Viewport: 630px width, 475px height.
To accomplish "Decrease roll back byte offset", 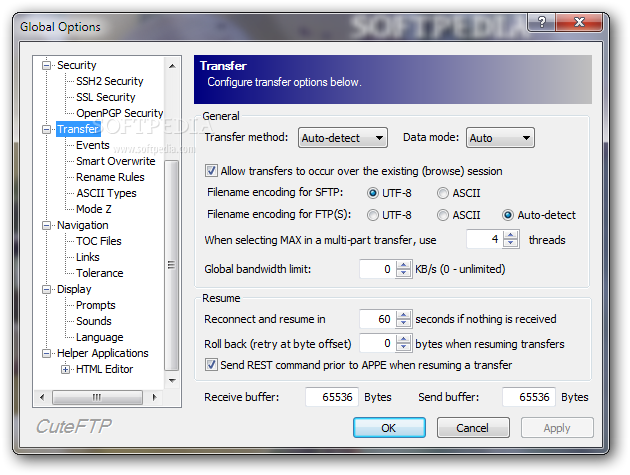I will 403,348.
